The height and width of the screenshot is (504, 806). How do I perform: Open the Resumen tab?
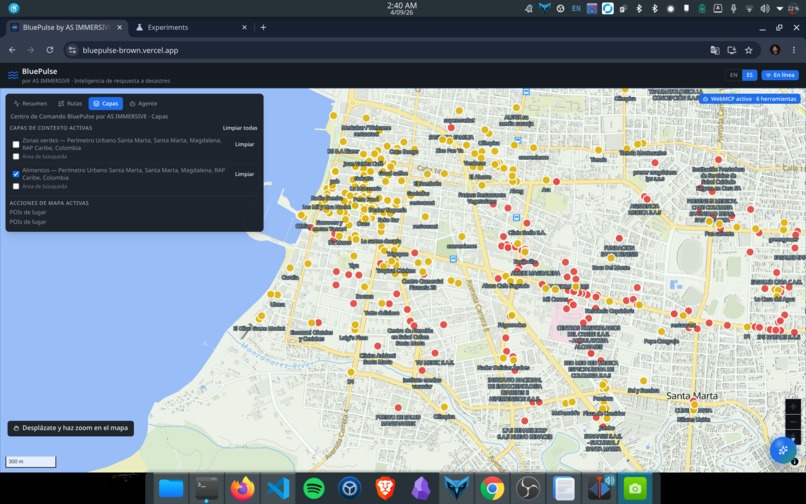click(30, 103)
